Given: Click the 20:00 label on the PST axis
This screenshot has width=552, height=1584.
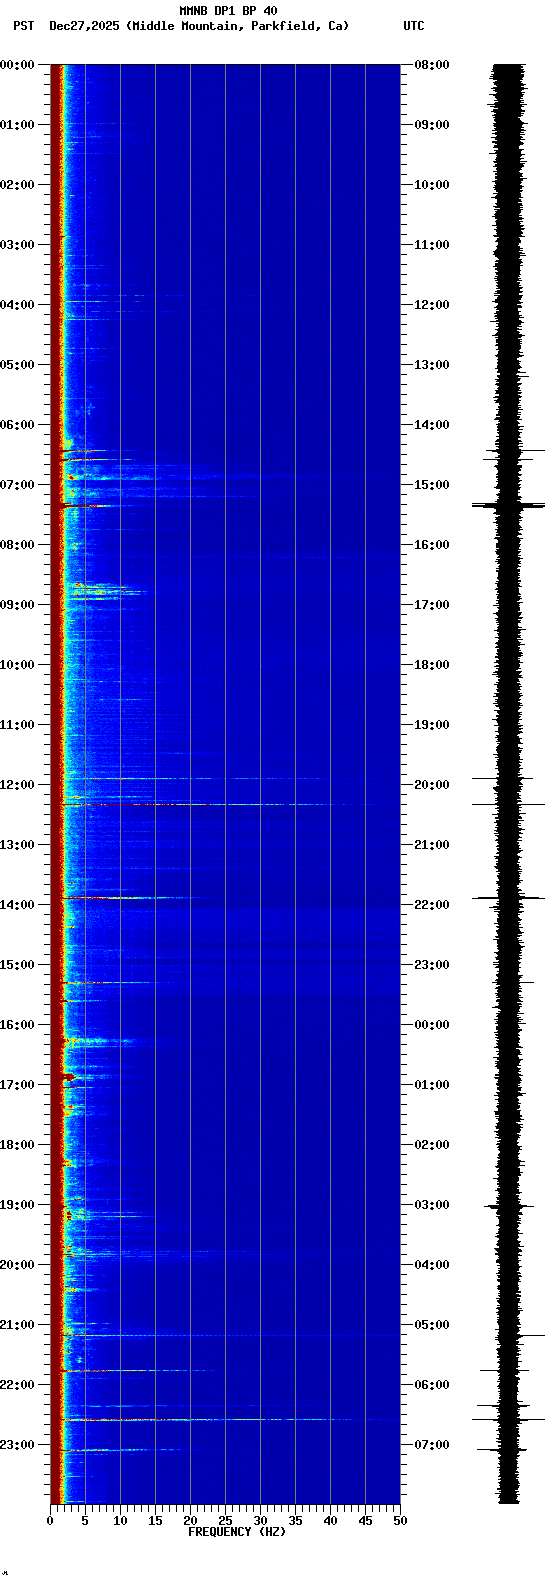Looking at the screenshot, I should (17, 1265).
